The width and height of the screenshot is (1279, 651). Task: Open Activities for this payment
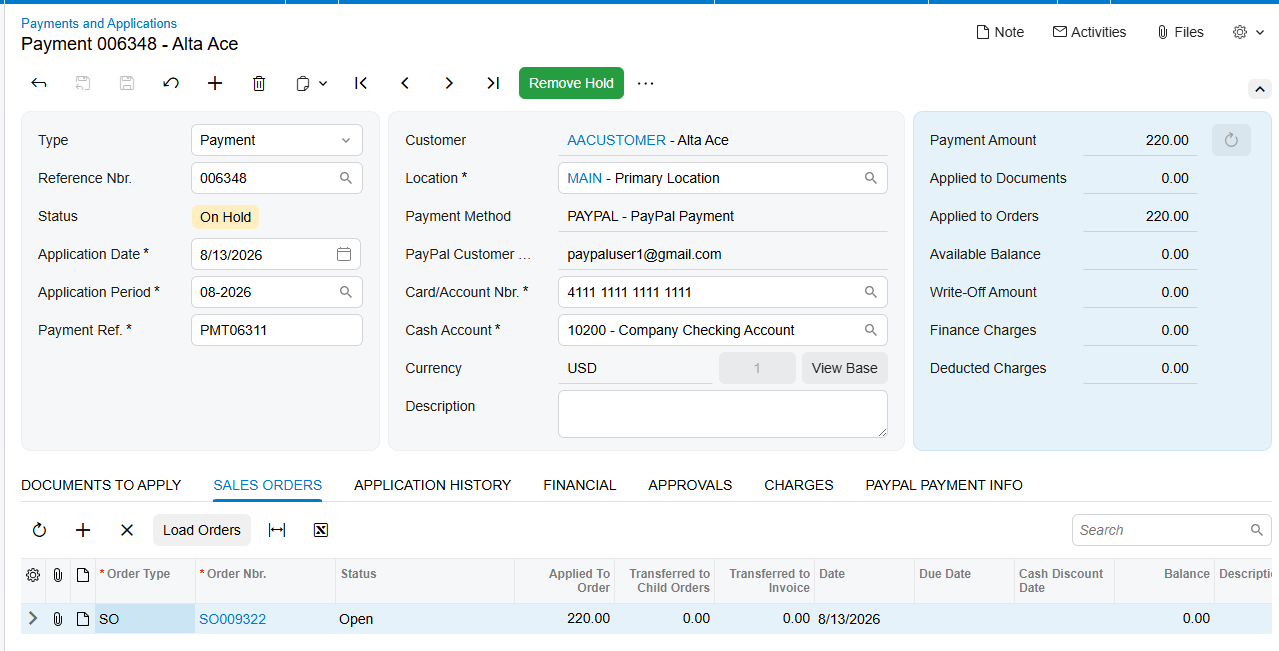(1089, 32)
